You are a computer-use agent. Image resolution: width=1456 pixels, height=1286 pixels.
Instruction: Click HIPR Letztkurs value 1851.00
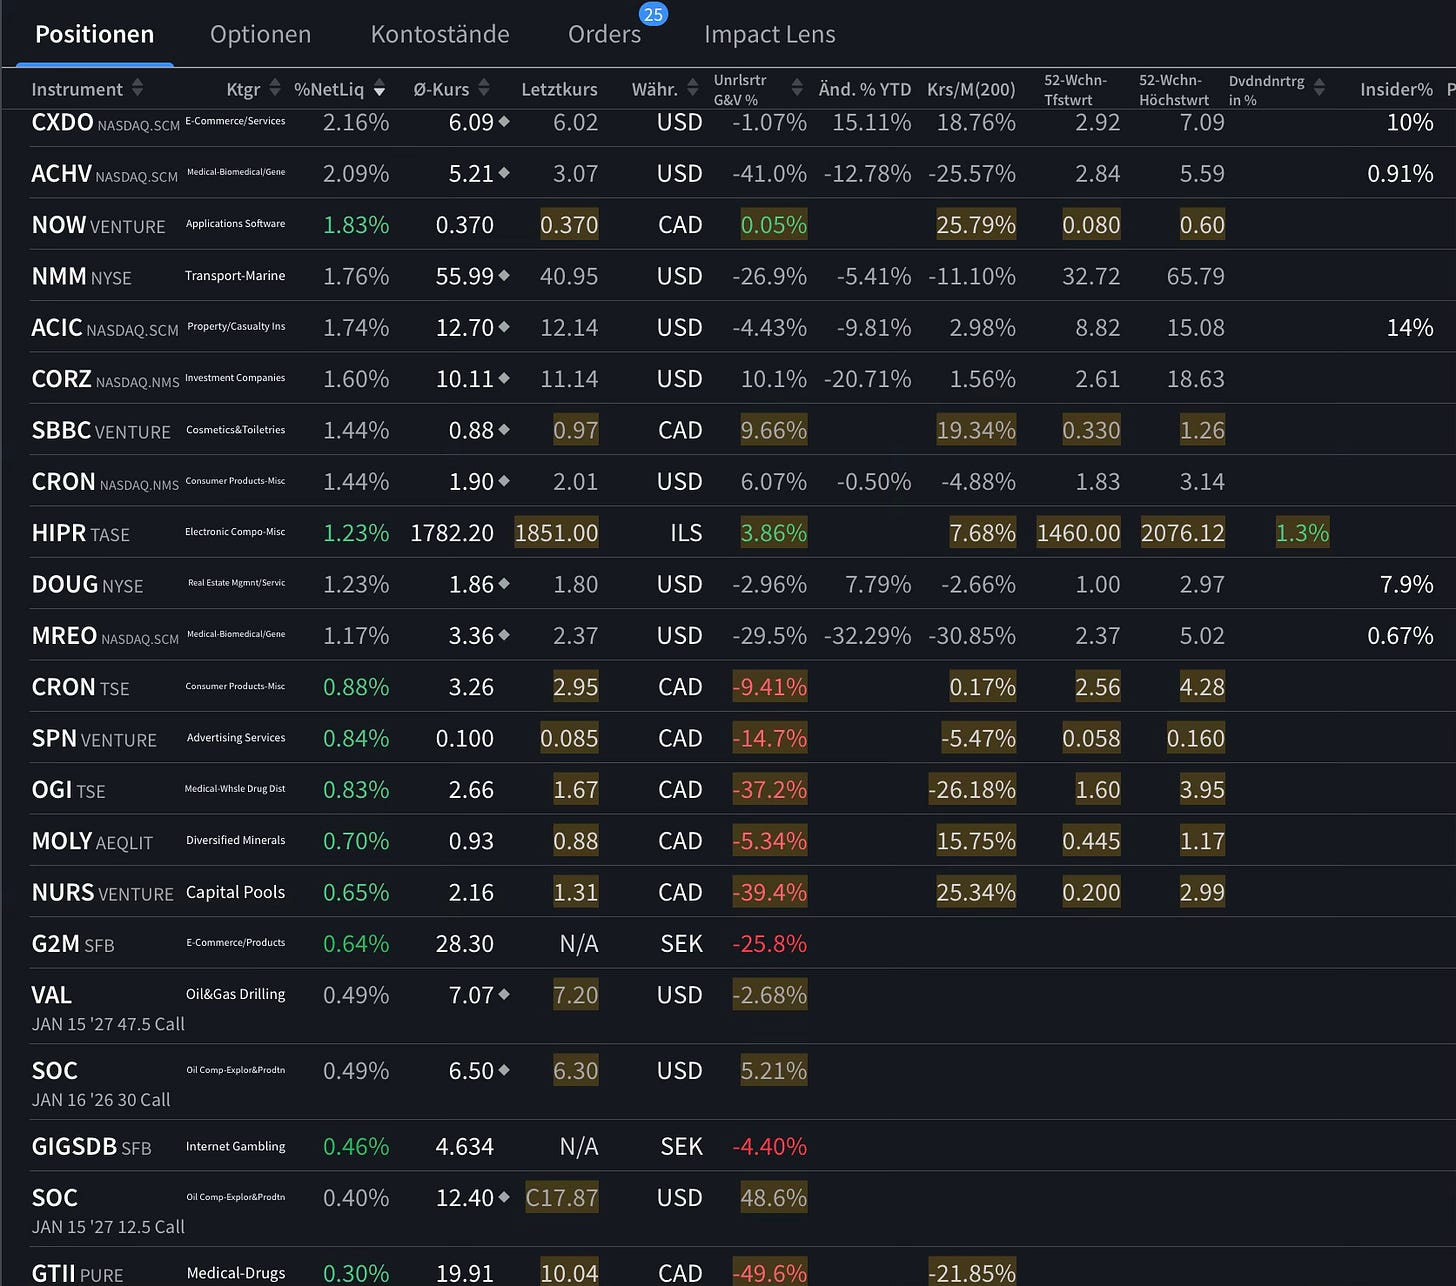click(556, 533)
